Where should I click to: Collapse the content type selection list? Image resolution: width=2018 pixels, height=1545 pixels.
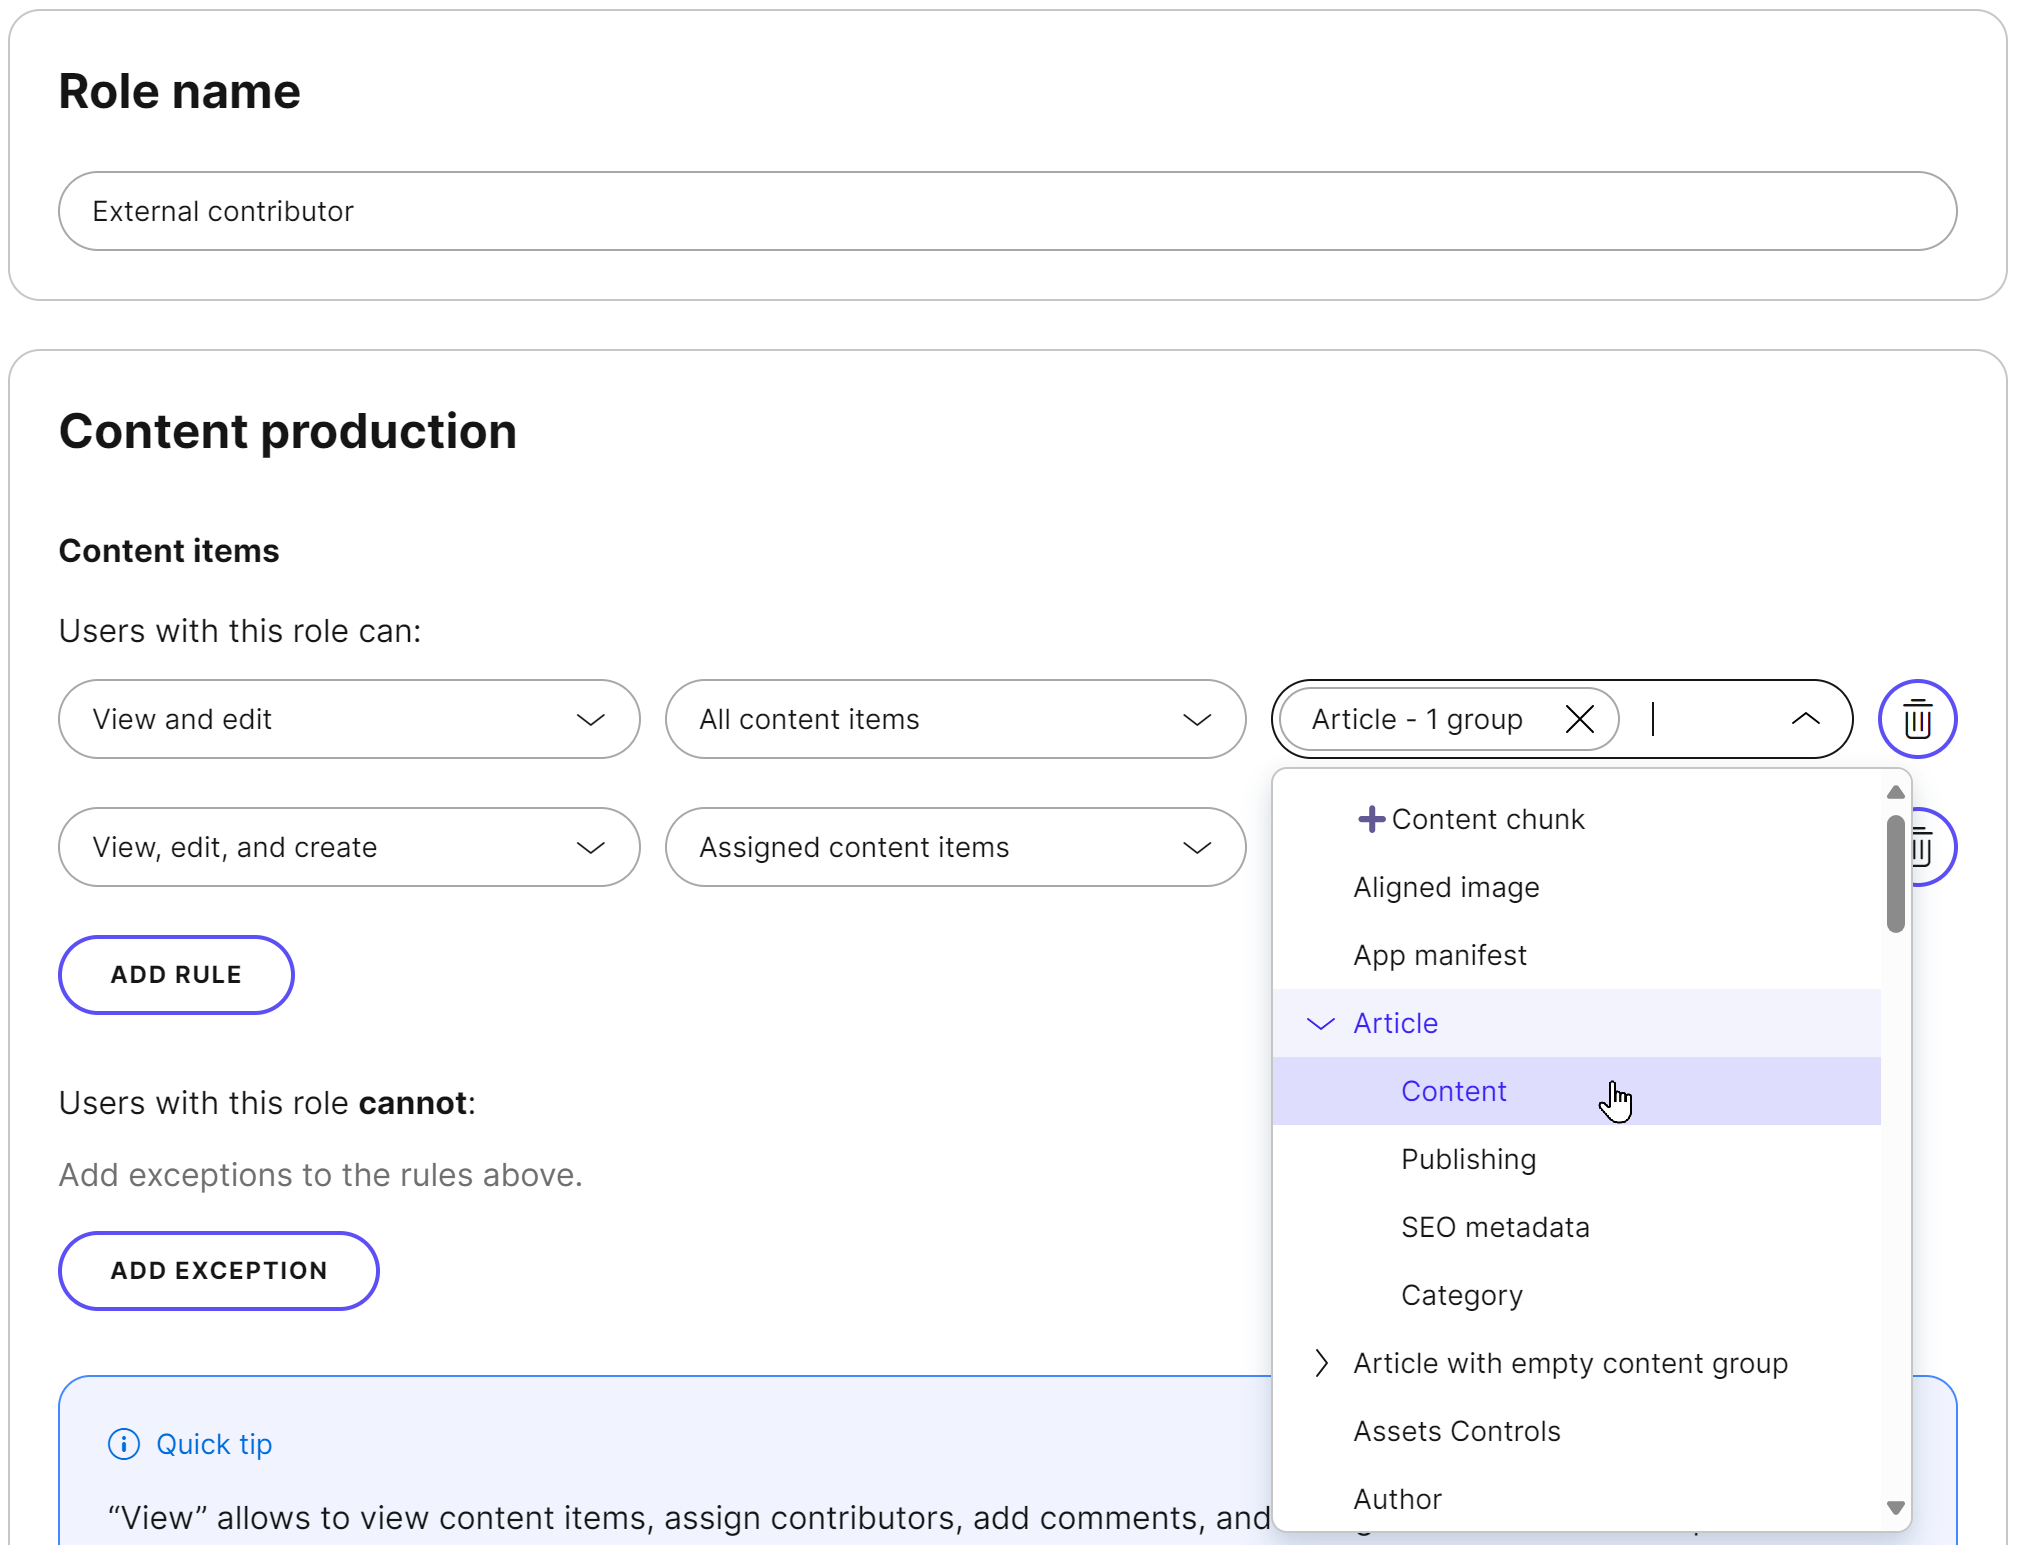pyautogui.click(x=1805, y=719)
